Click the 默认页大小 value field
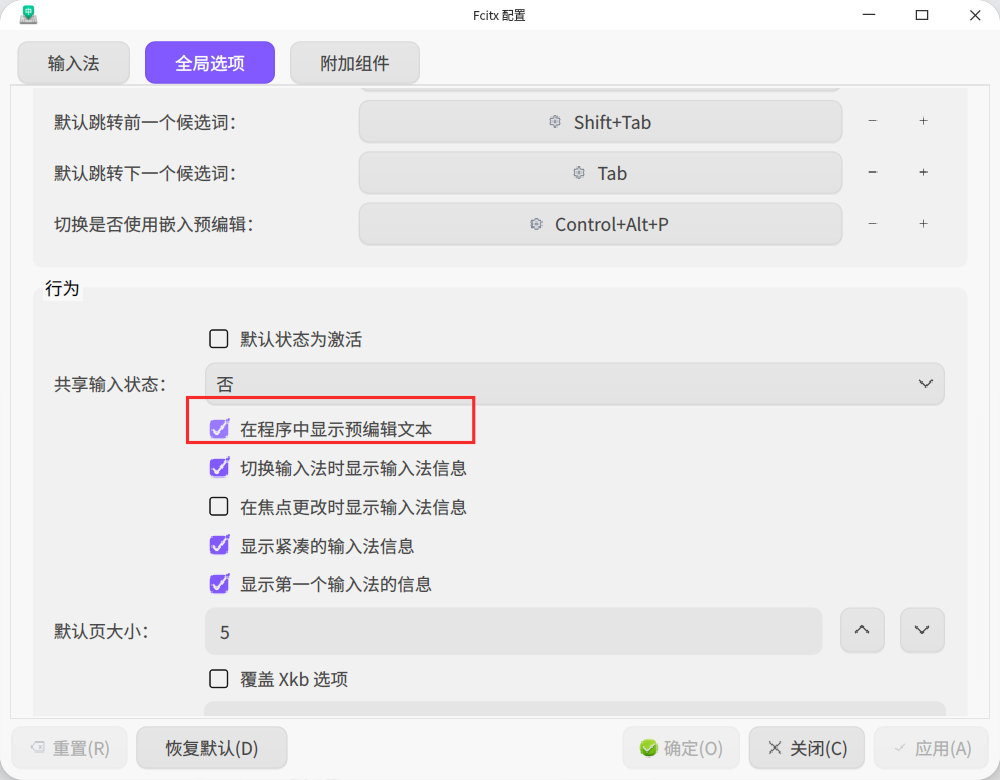1000x780 pixels. [513, 631]
